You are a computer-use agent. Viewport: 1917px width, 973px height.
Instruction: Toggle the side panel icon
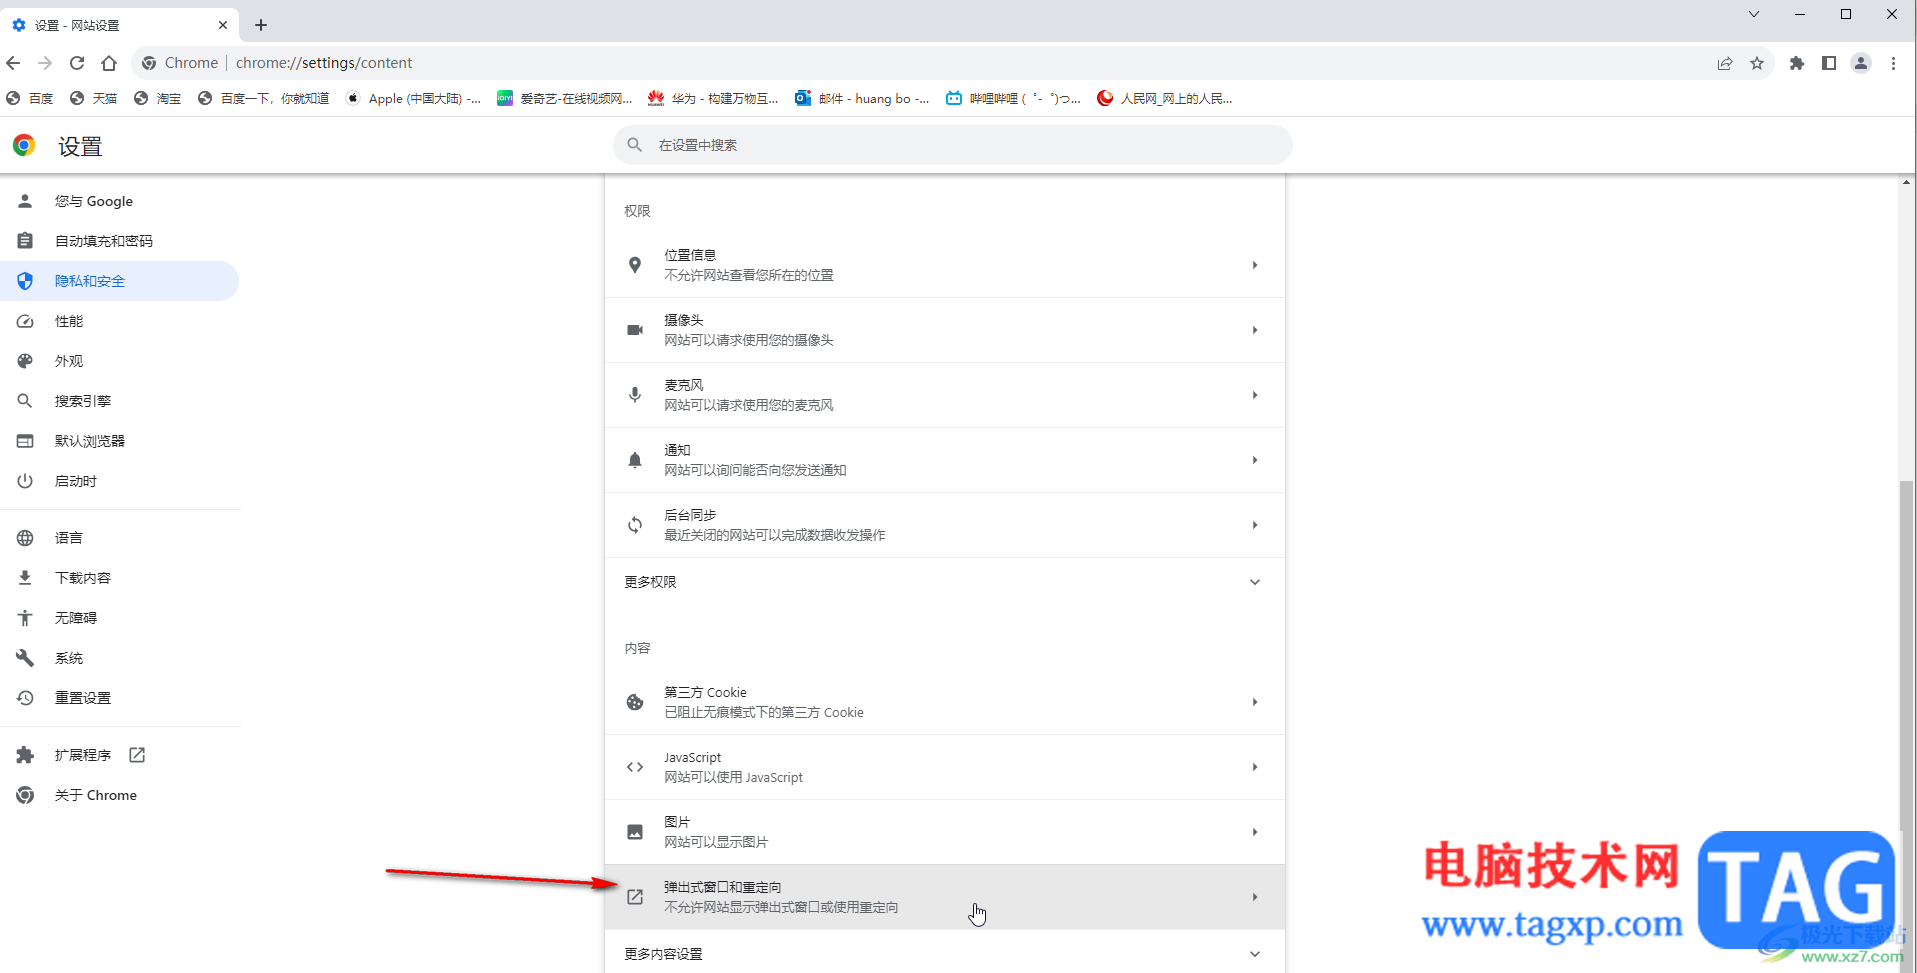point(1829,63)
